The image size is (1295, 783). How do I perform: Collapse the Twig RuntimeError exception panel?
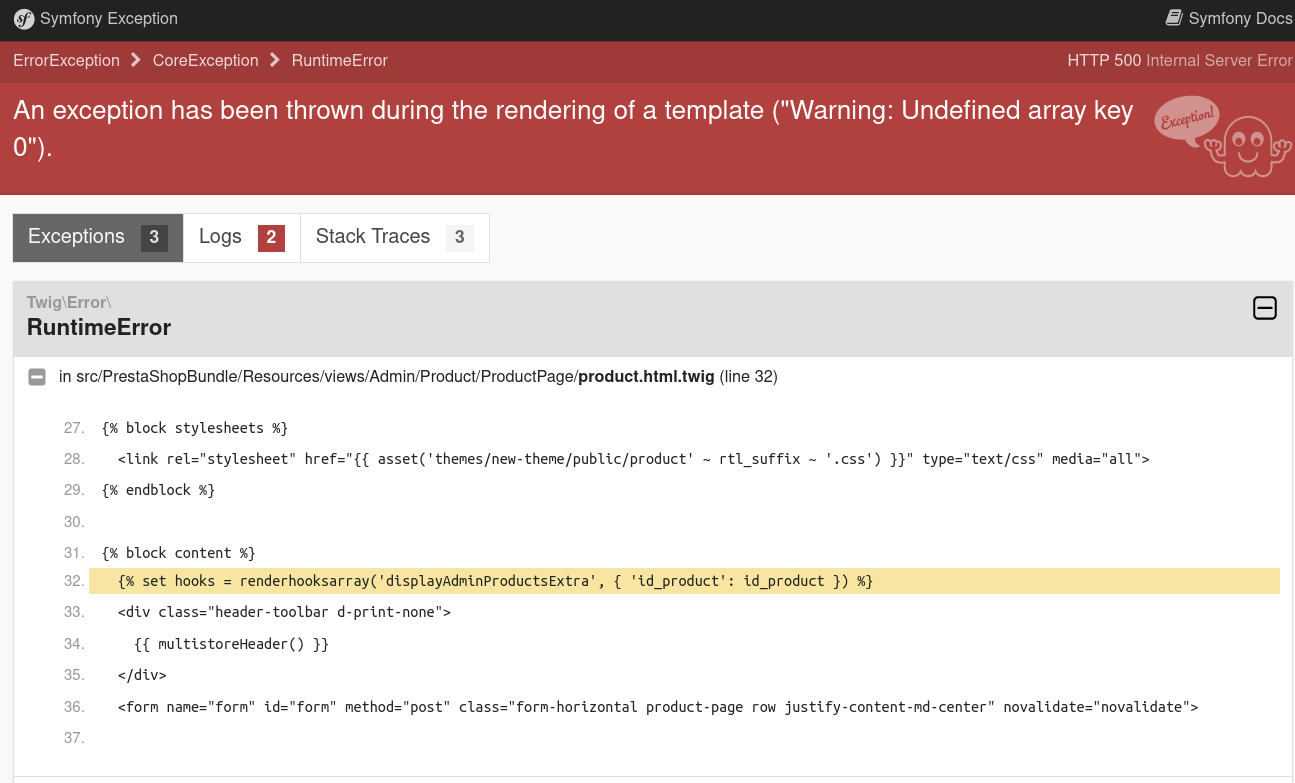[1264, 308]
